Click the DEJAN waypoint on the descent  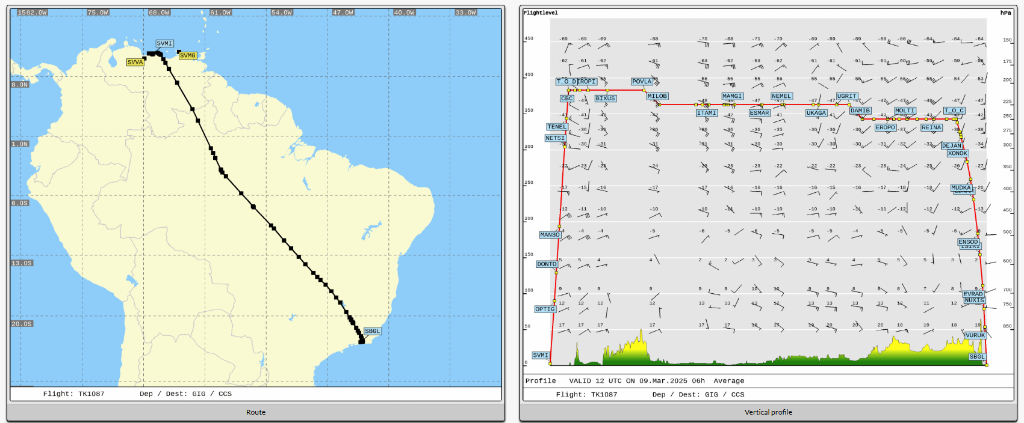coord(952,145)
